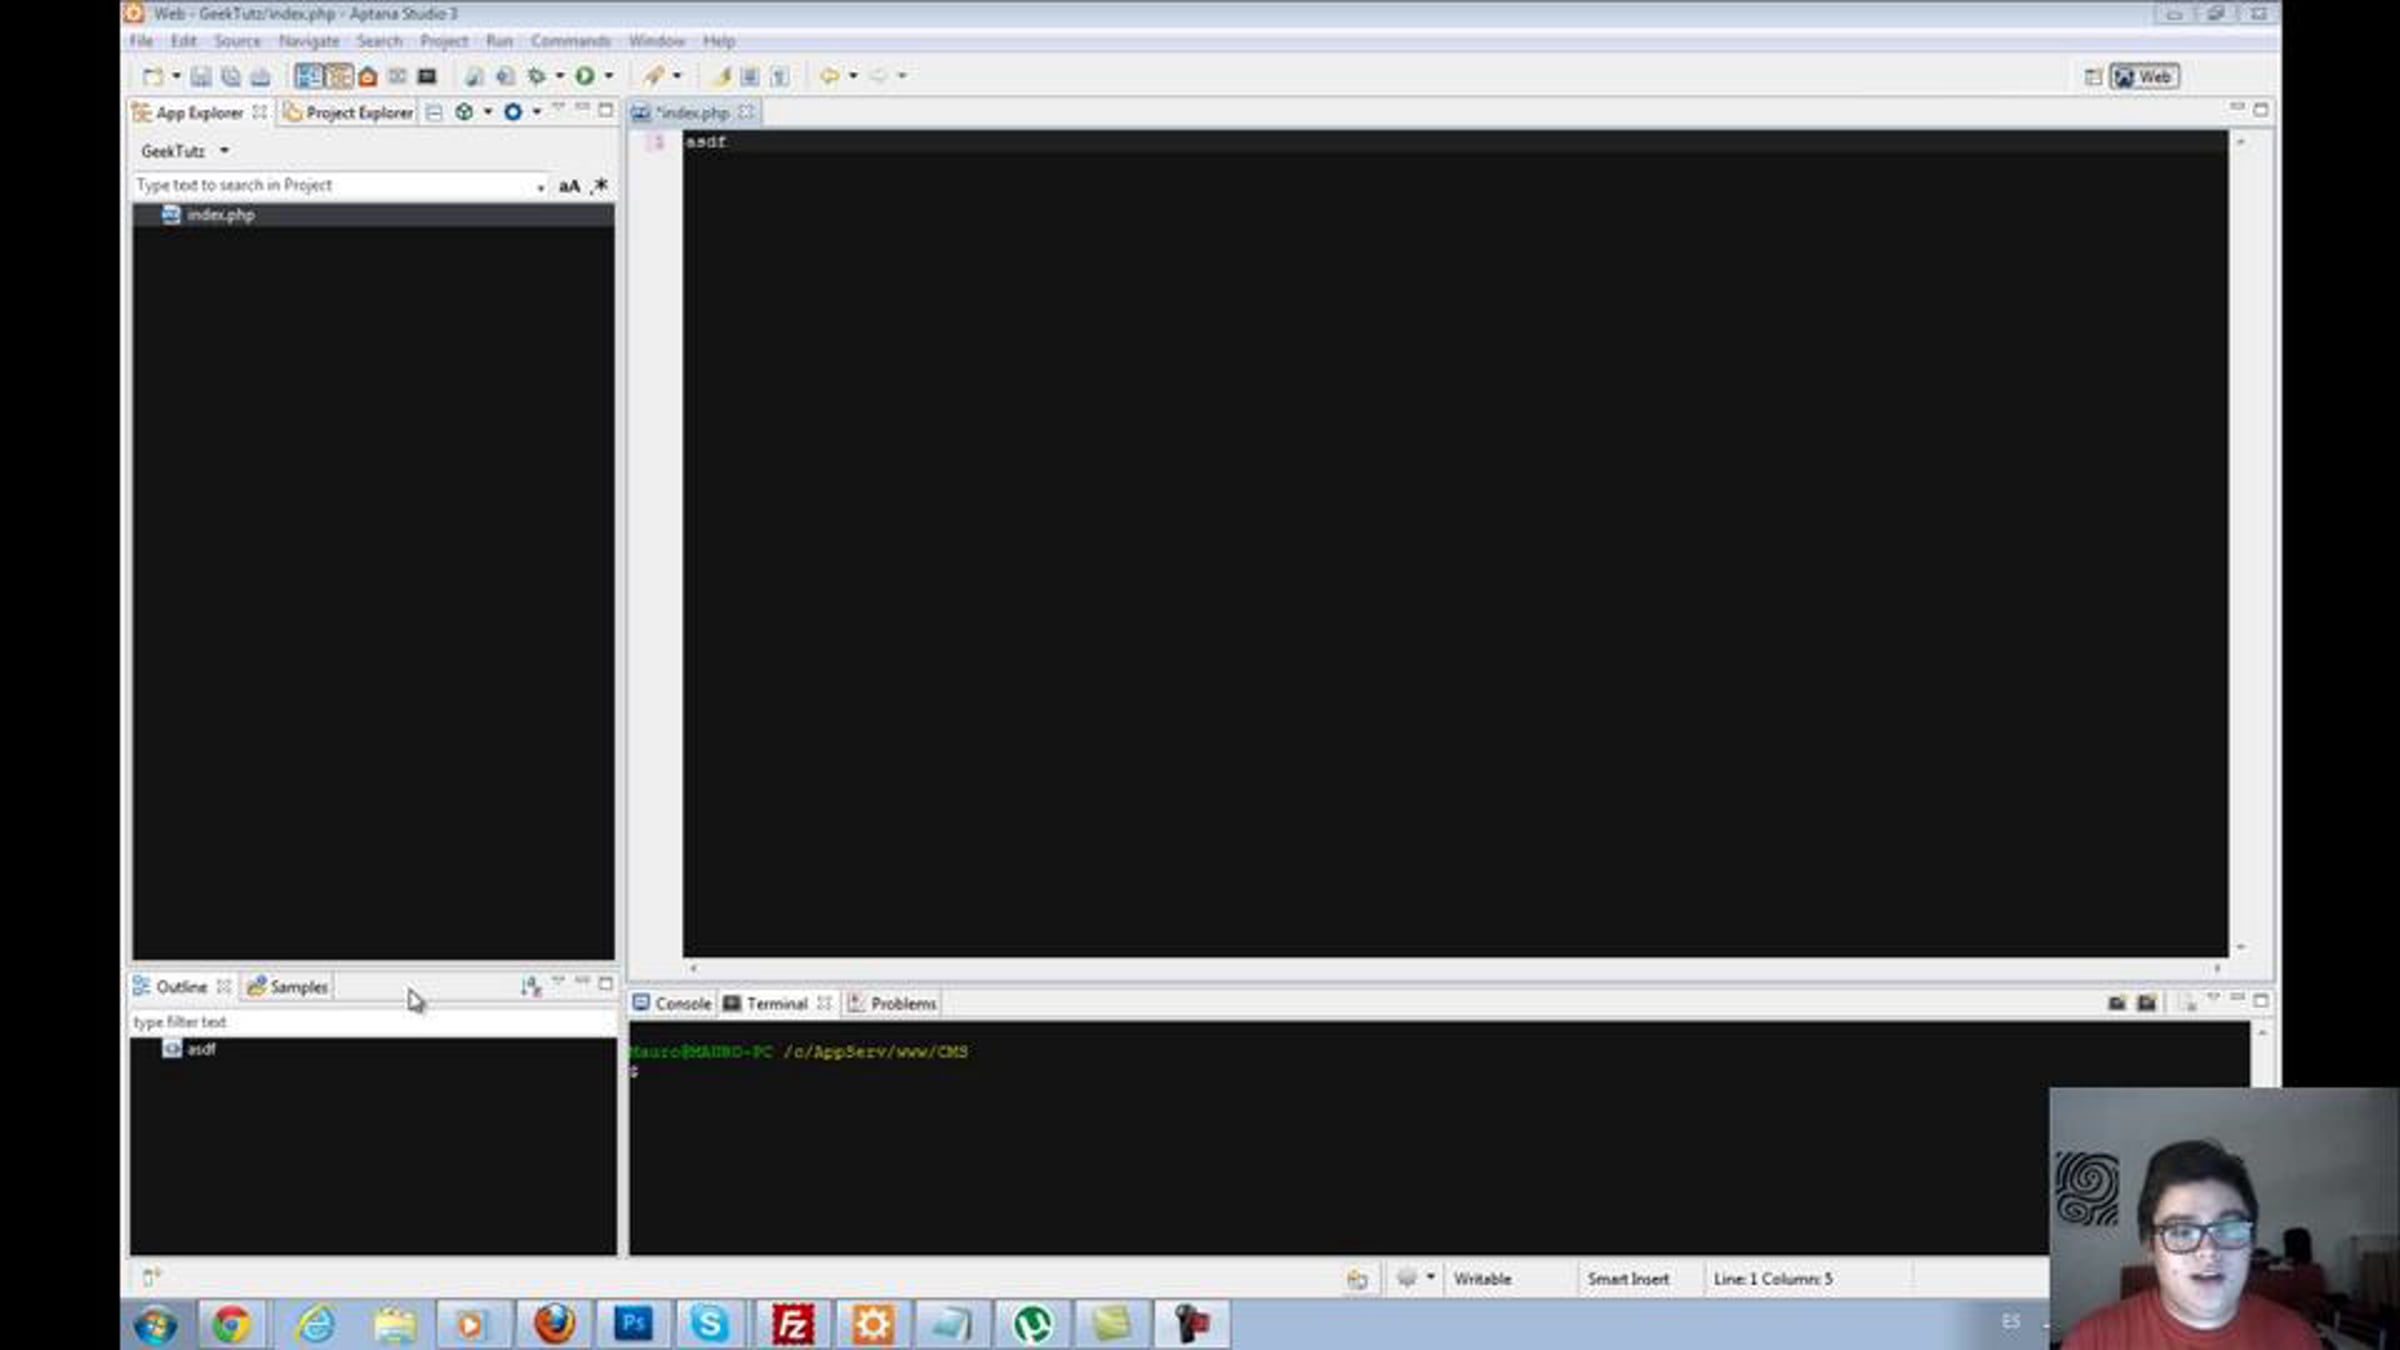Open the Terminal toolbar icon
2400x1350 pixels.
[427, 76]
